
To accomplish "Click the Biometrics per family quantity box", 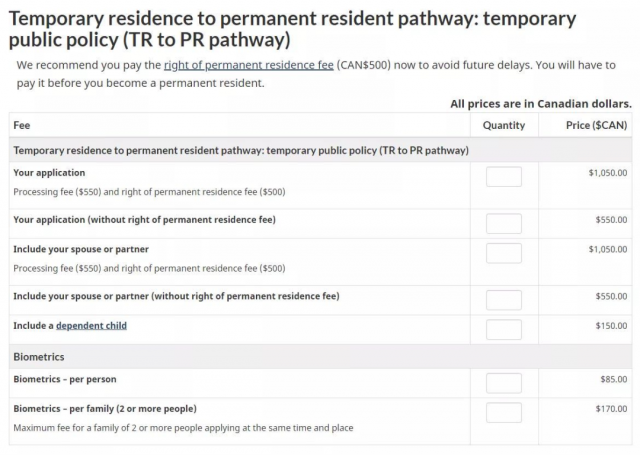I will coord(503,412).
